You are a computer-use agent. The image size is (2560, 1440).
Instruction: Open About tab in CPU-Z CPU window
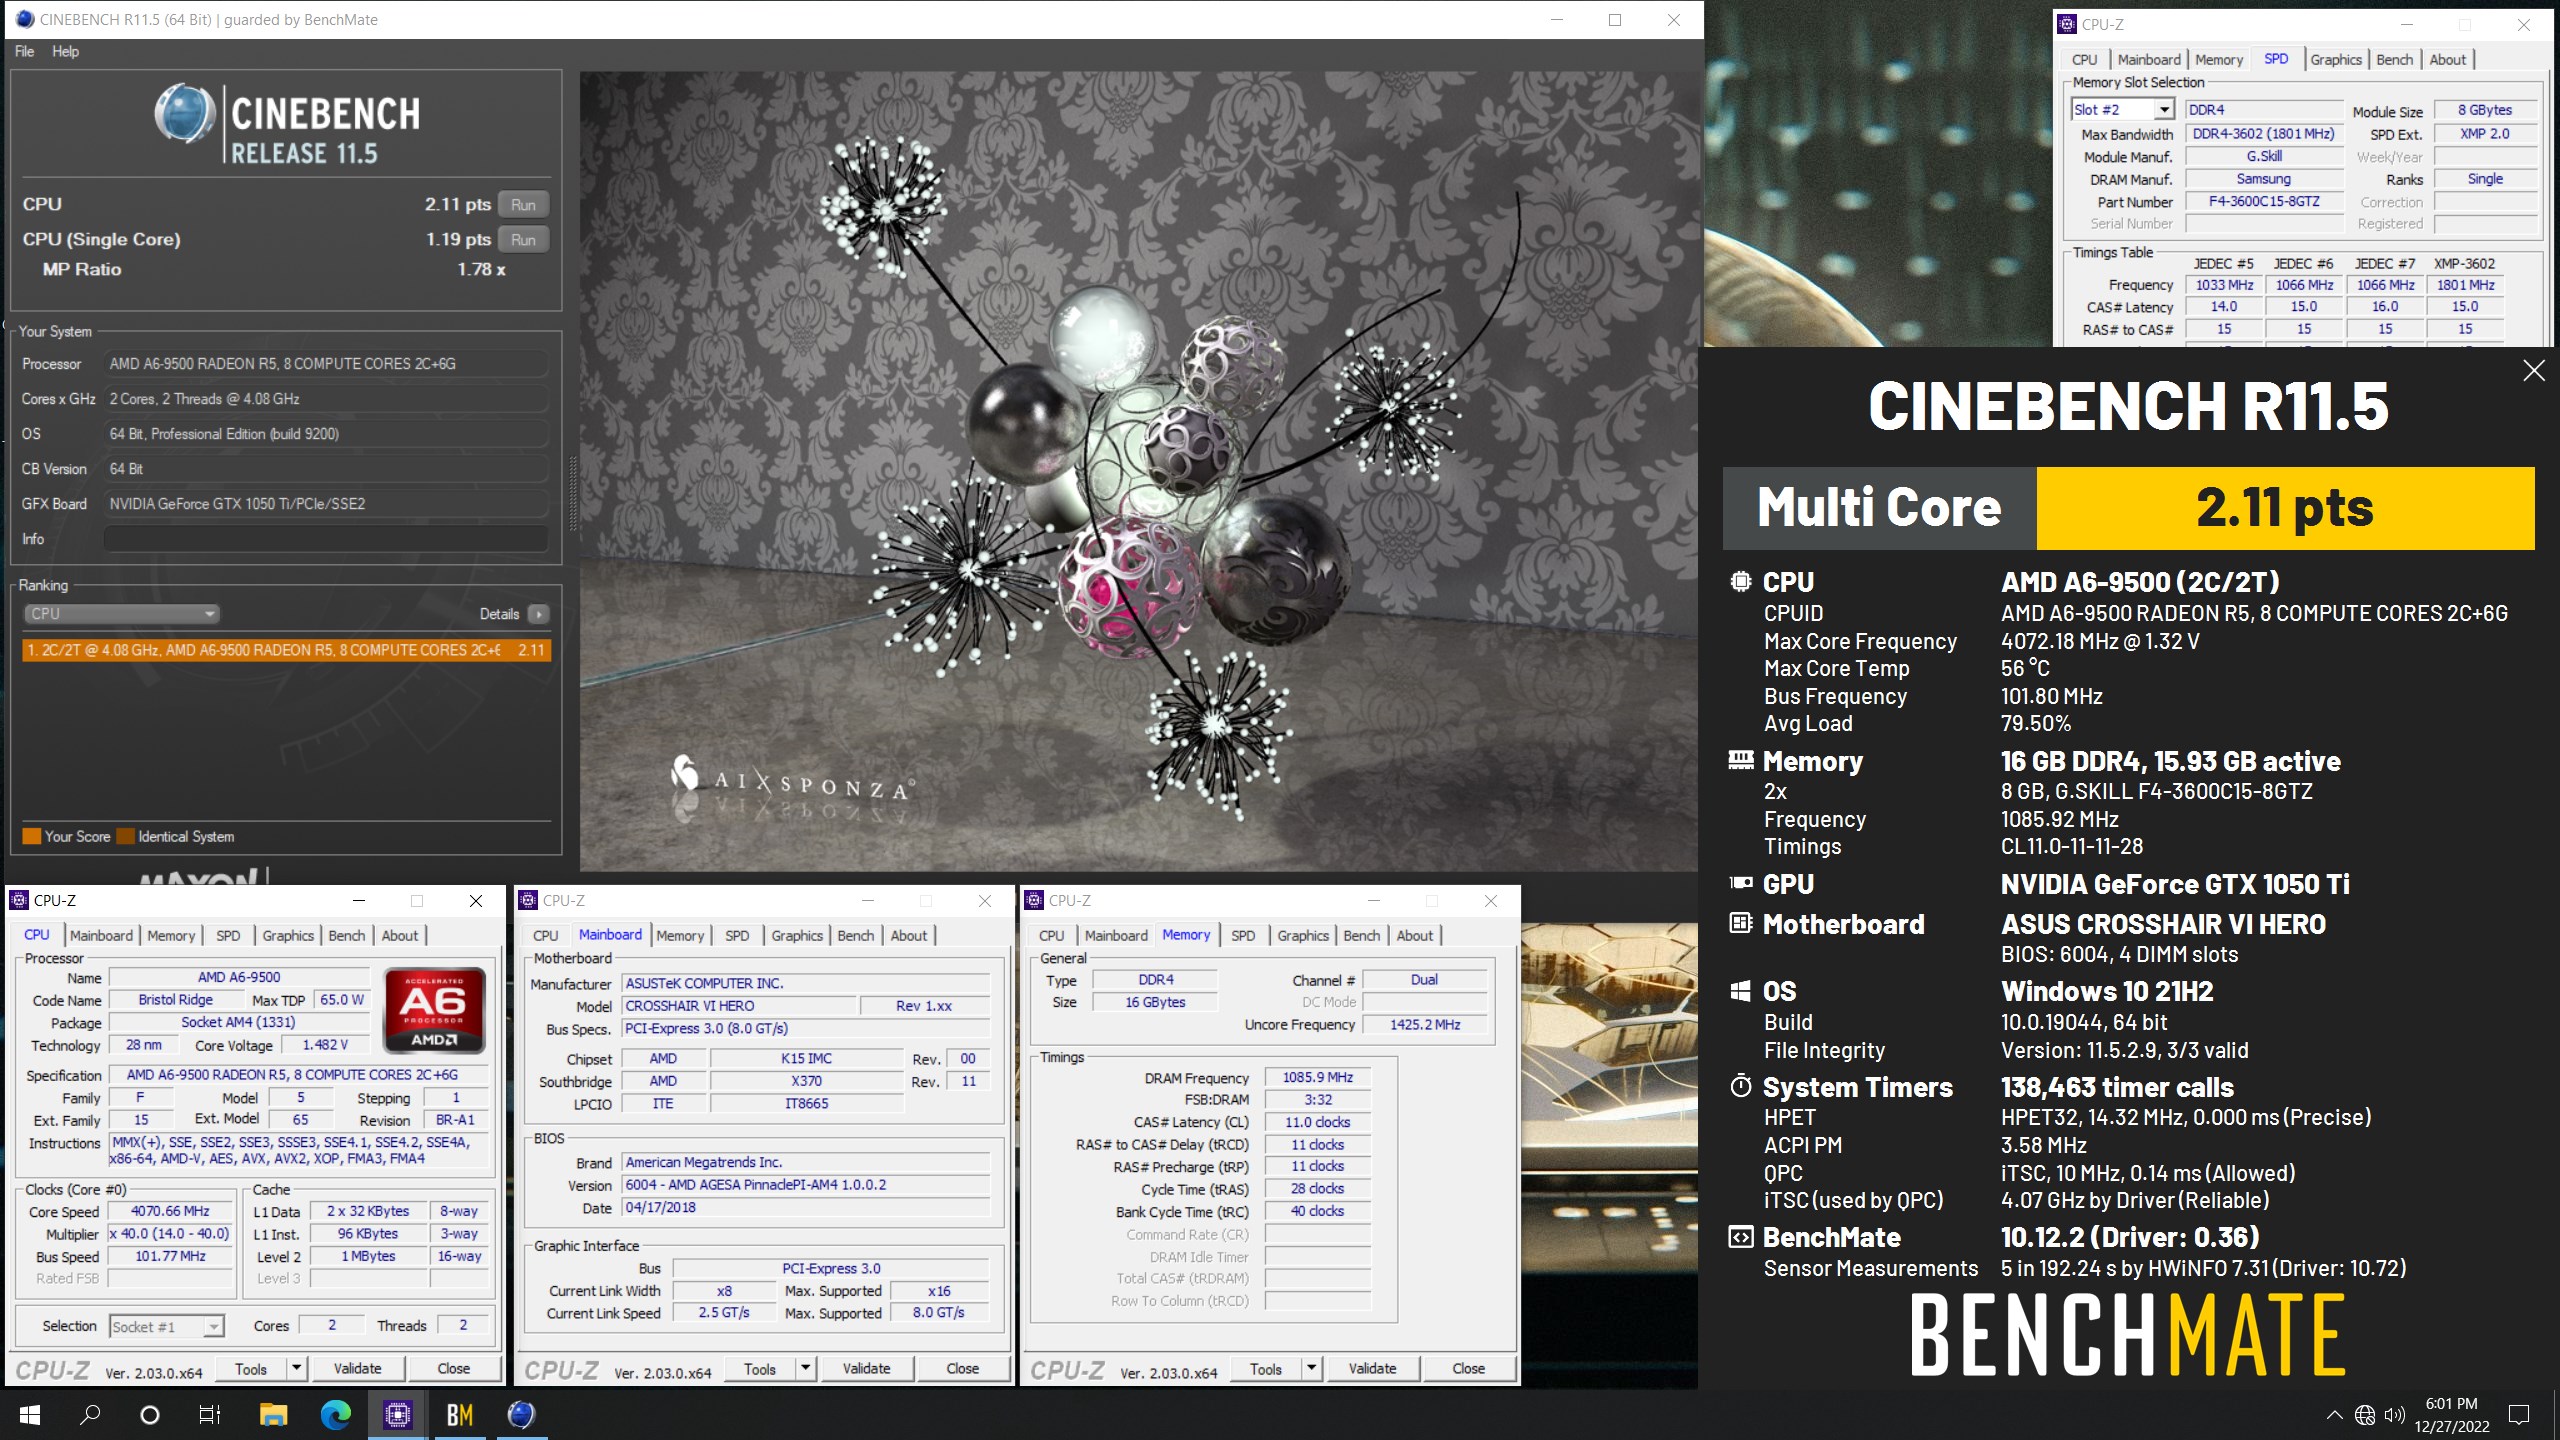[400, 936]
